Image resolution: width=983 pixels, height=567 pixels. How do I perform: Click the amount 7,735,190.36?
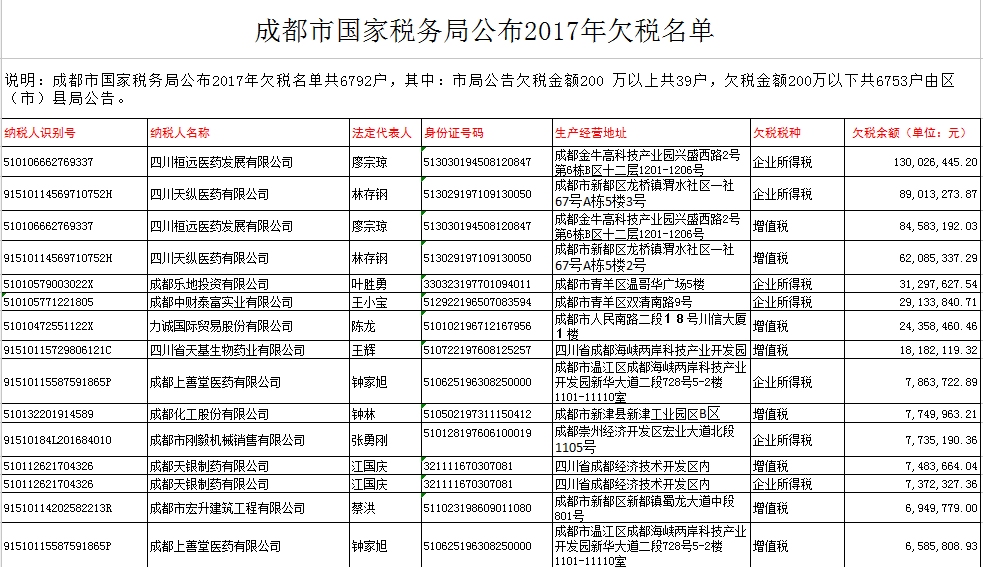point(942,440)
